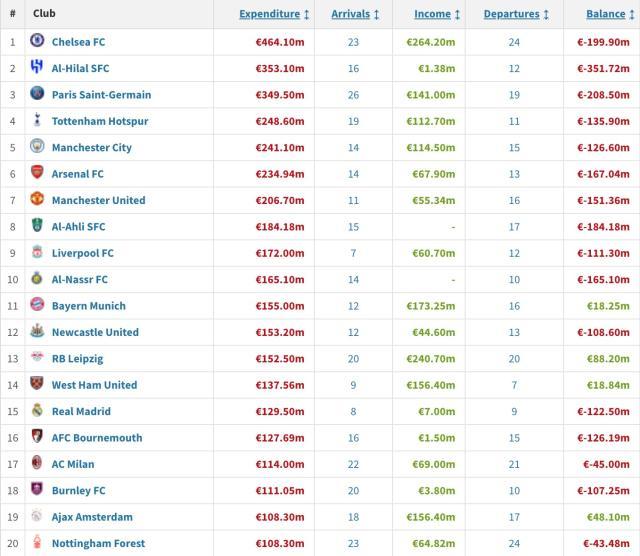Click the Liverpool FC crest icon
The image size is (640, 556).
click(x=37, y=253)
